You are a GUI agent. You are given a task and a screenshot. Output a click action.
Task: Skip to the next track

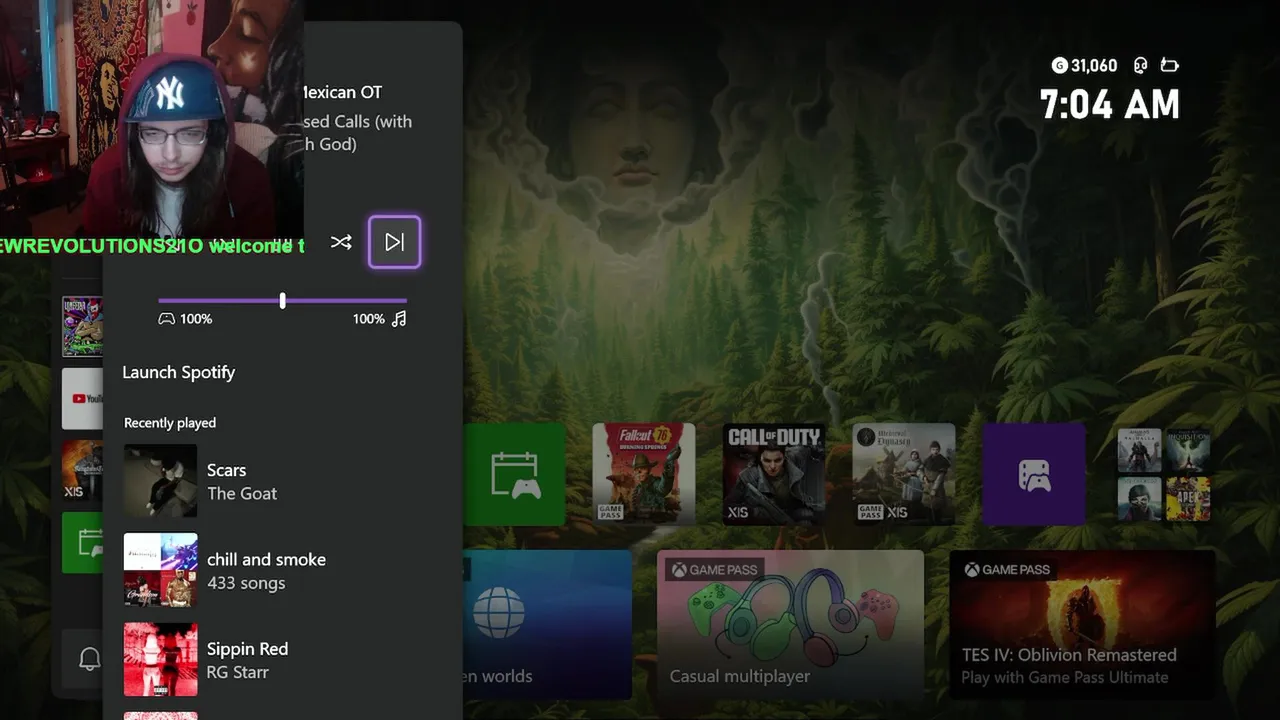tap(394, 242)
